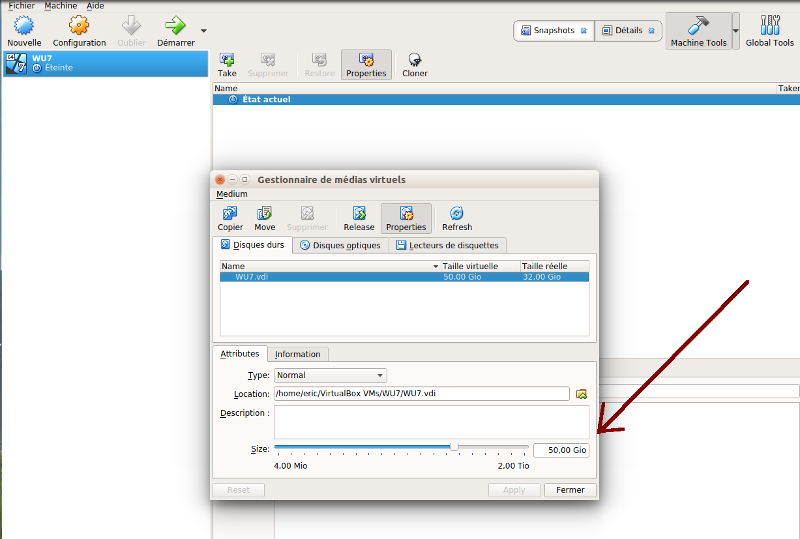Toggle Properties in the media manager toolbar
800x539 pixels.
tap(406, 214)
